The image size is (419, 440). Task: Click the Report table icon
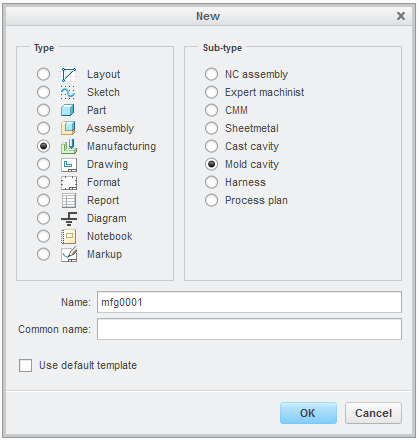tap(69, 200)
